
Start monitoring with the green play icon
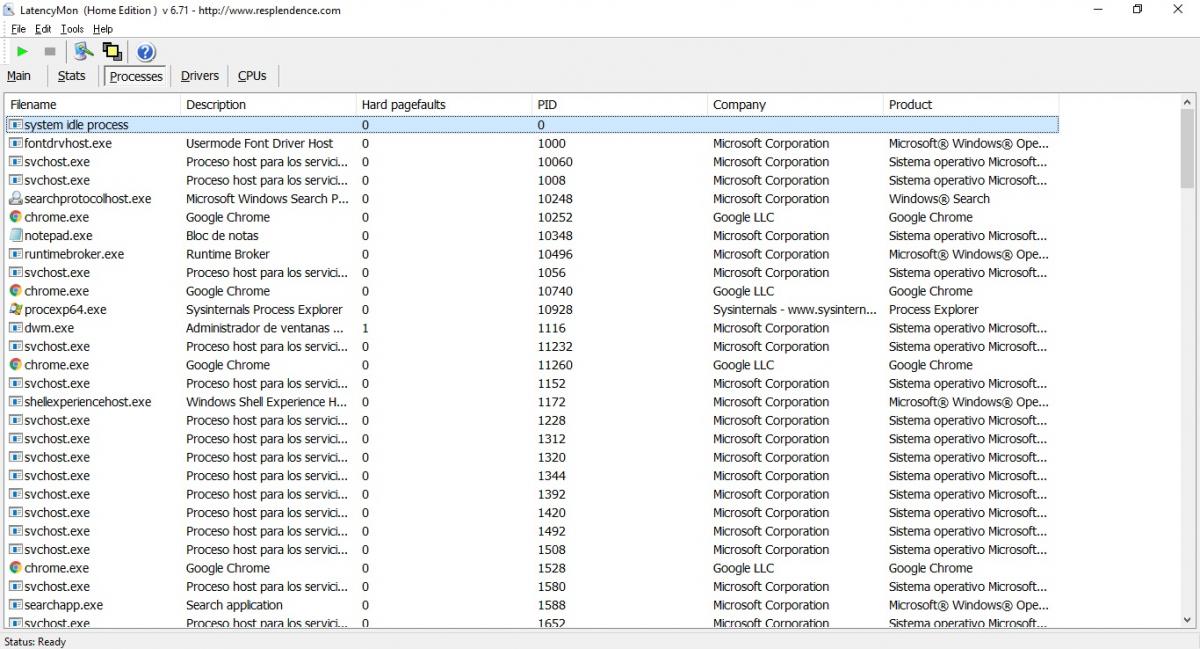pyautogui.click(x=22, y=51)
